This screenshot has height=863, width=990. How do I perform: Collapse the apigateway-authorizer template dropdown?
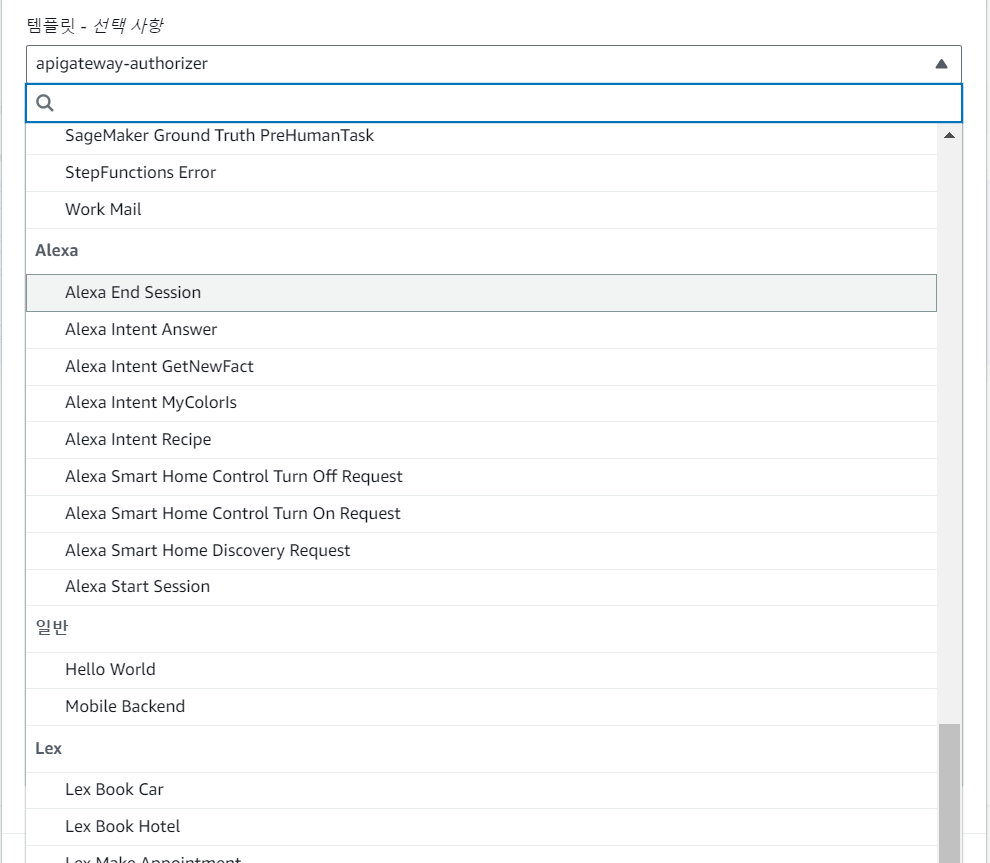[x=493, y=64]
